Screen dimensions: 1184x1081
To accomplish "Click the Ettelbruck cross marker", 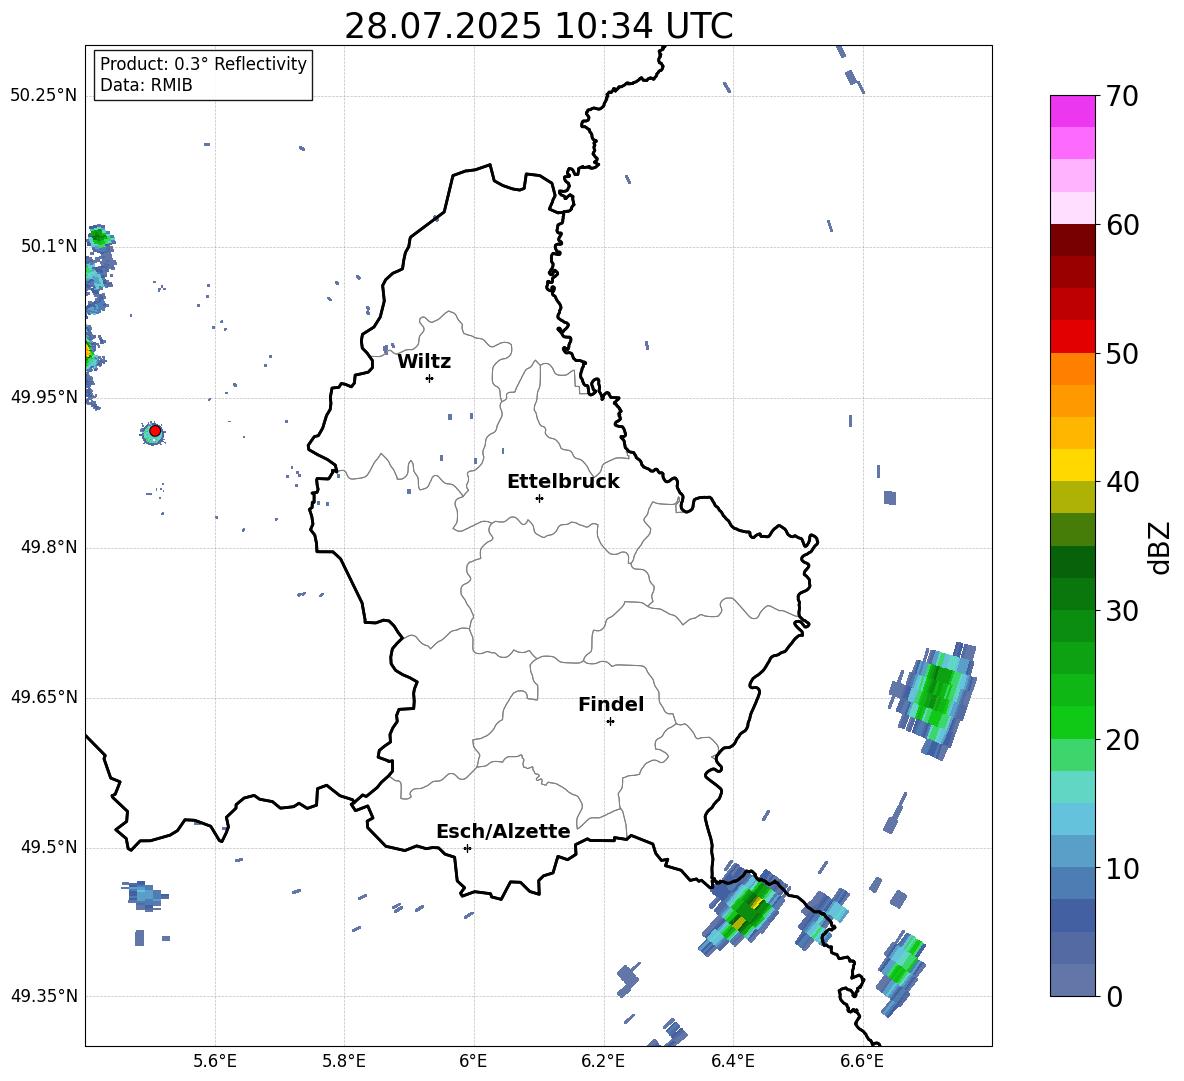I will [x=539, y=498].
